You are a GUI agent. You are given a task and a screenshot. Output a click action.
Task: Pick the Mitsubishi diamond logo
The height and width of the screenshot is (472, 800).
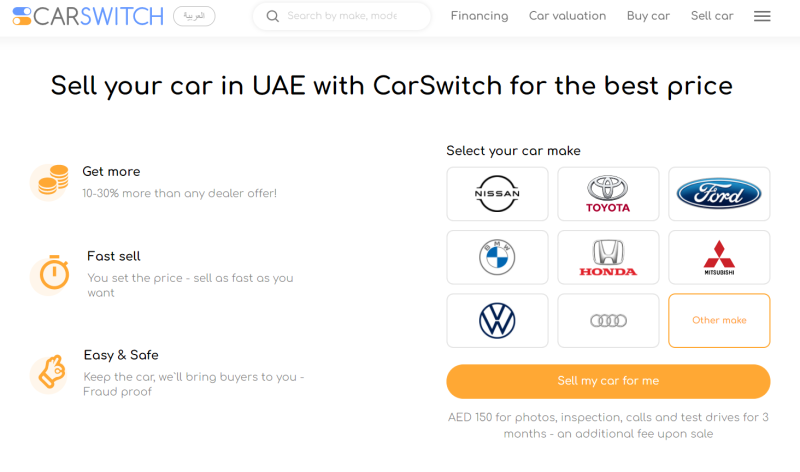click(x=719, y=257)
